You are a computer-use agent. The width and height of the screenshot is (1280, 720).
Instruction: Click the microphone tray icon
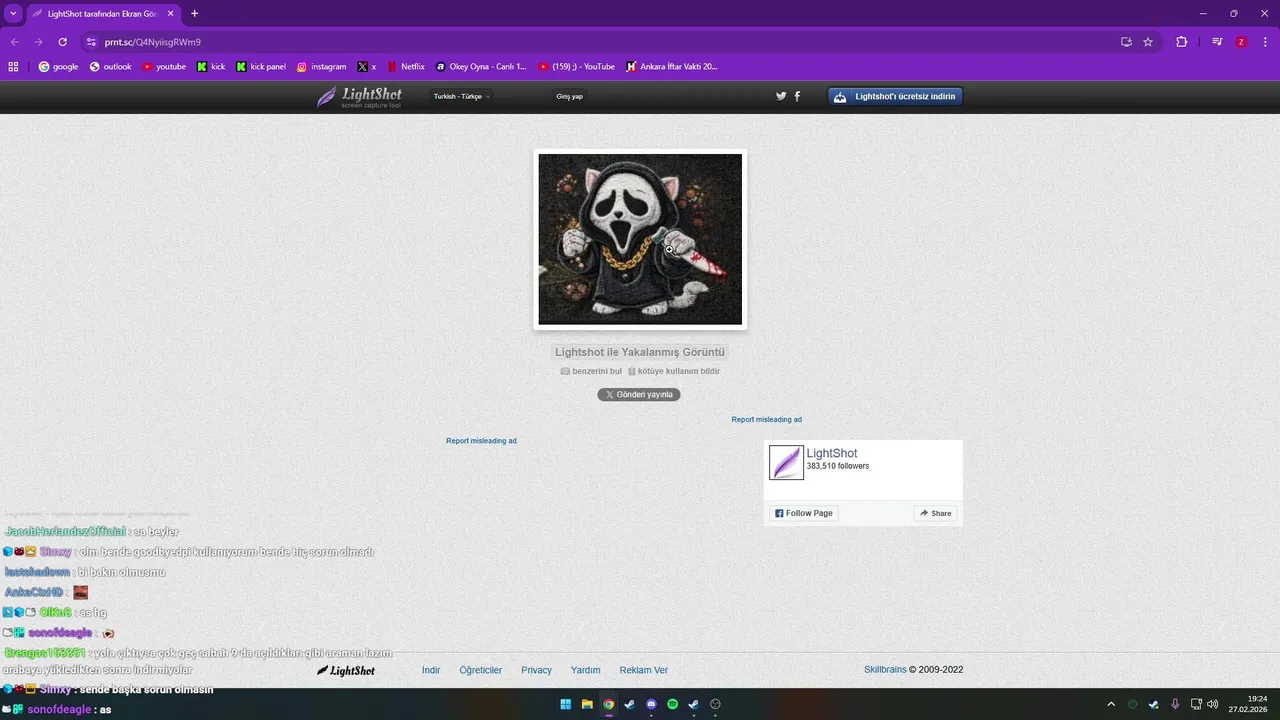pyautogui.click(x=1175, y=704)
